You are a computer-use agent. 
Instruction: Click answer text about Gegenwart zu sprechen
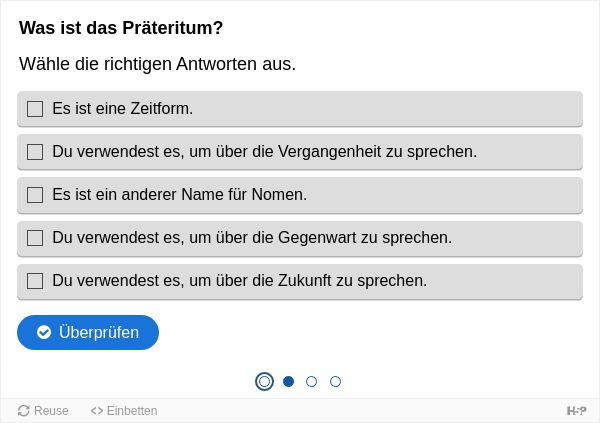tap(252, 238)
